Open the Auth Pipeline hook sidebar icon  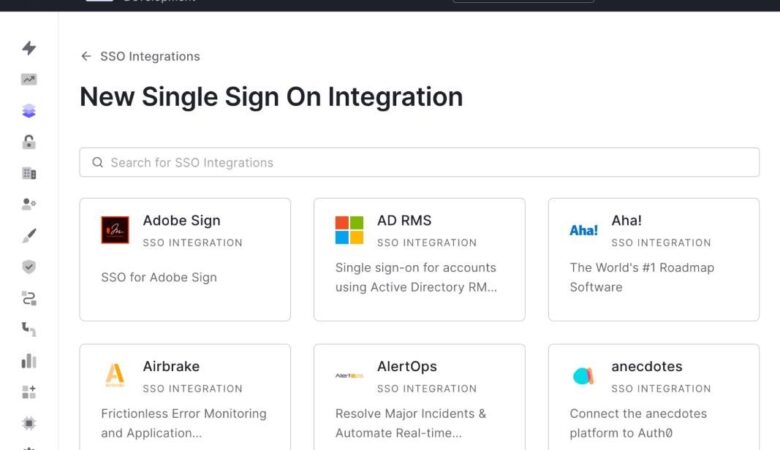(x=29, y=329)
